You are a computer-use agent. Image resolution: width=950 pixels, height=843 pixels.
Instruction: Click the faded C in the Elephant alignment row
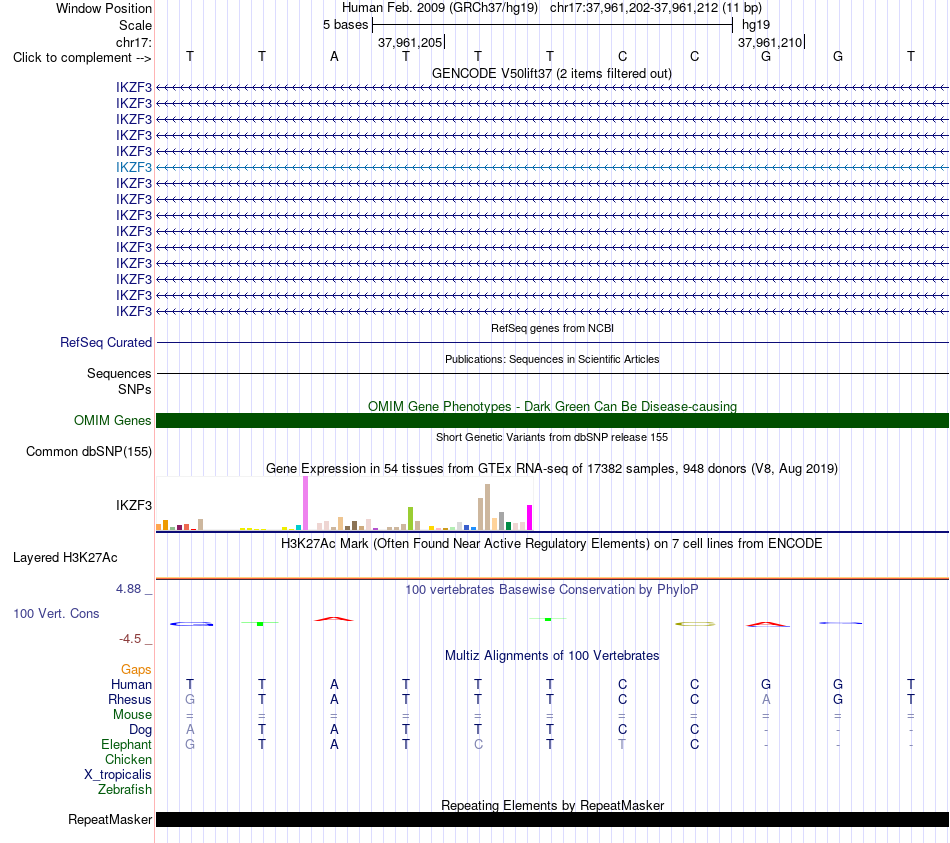pyautogui.click(x=478, y=744)
